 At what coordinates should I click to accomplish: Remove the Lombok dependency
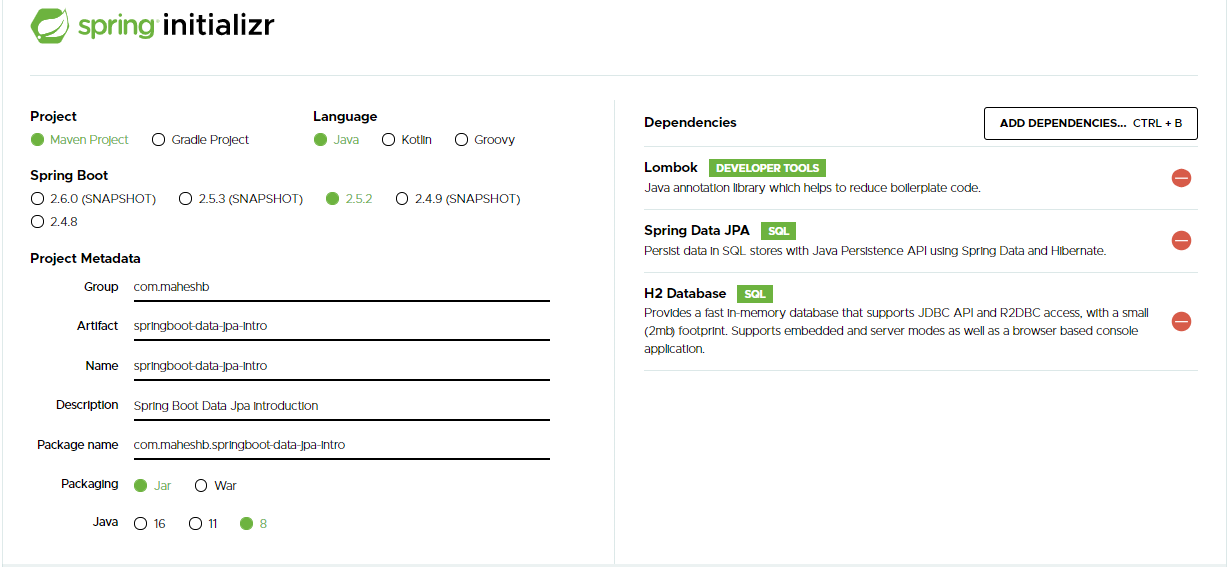(x=1181, y=178)
